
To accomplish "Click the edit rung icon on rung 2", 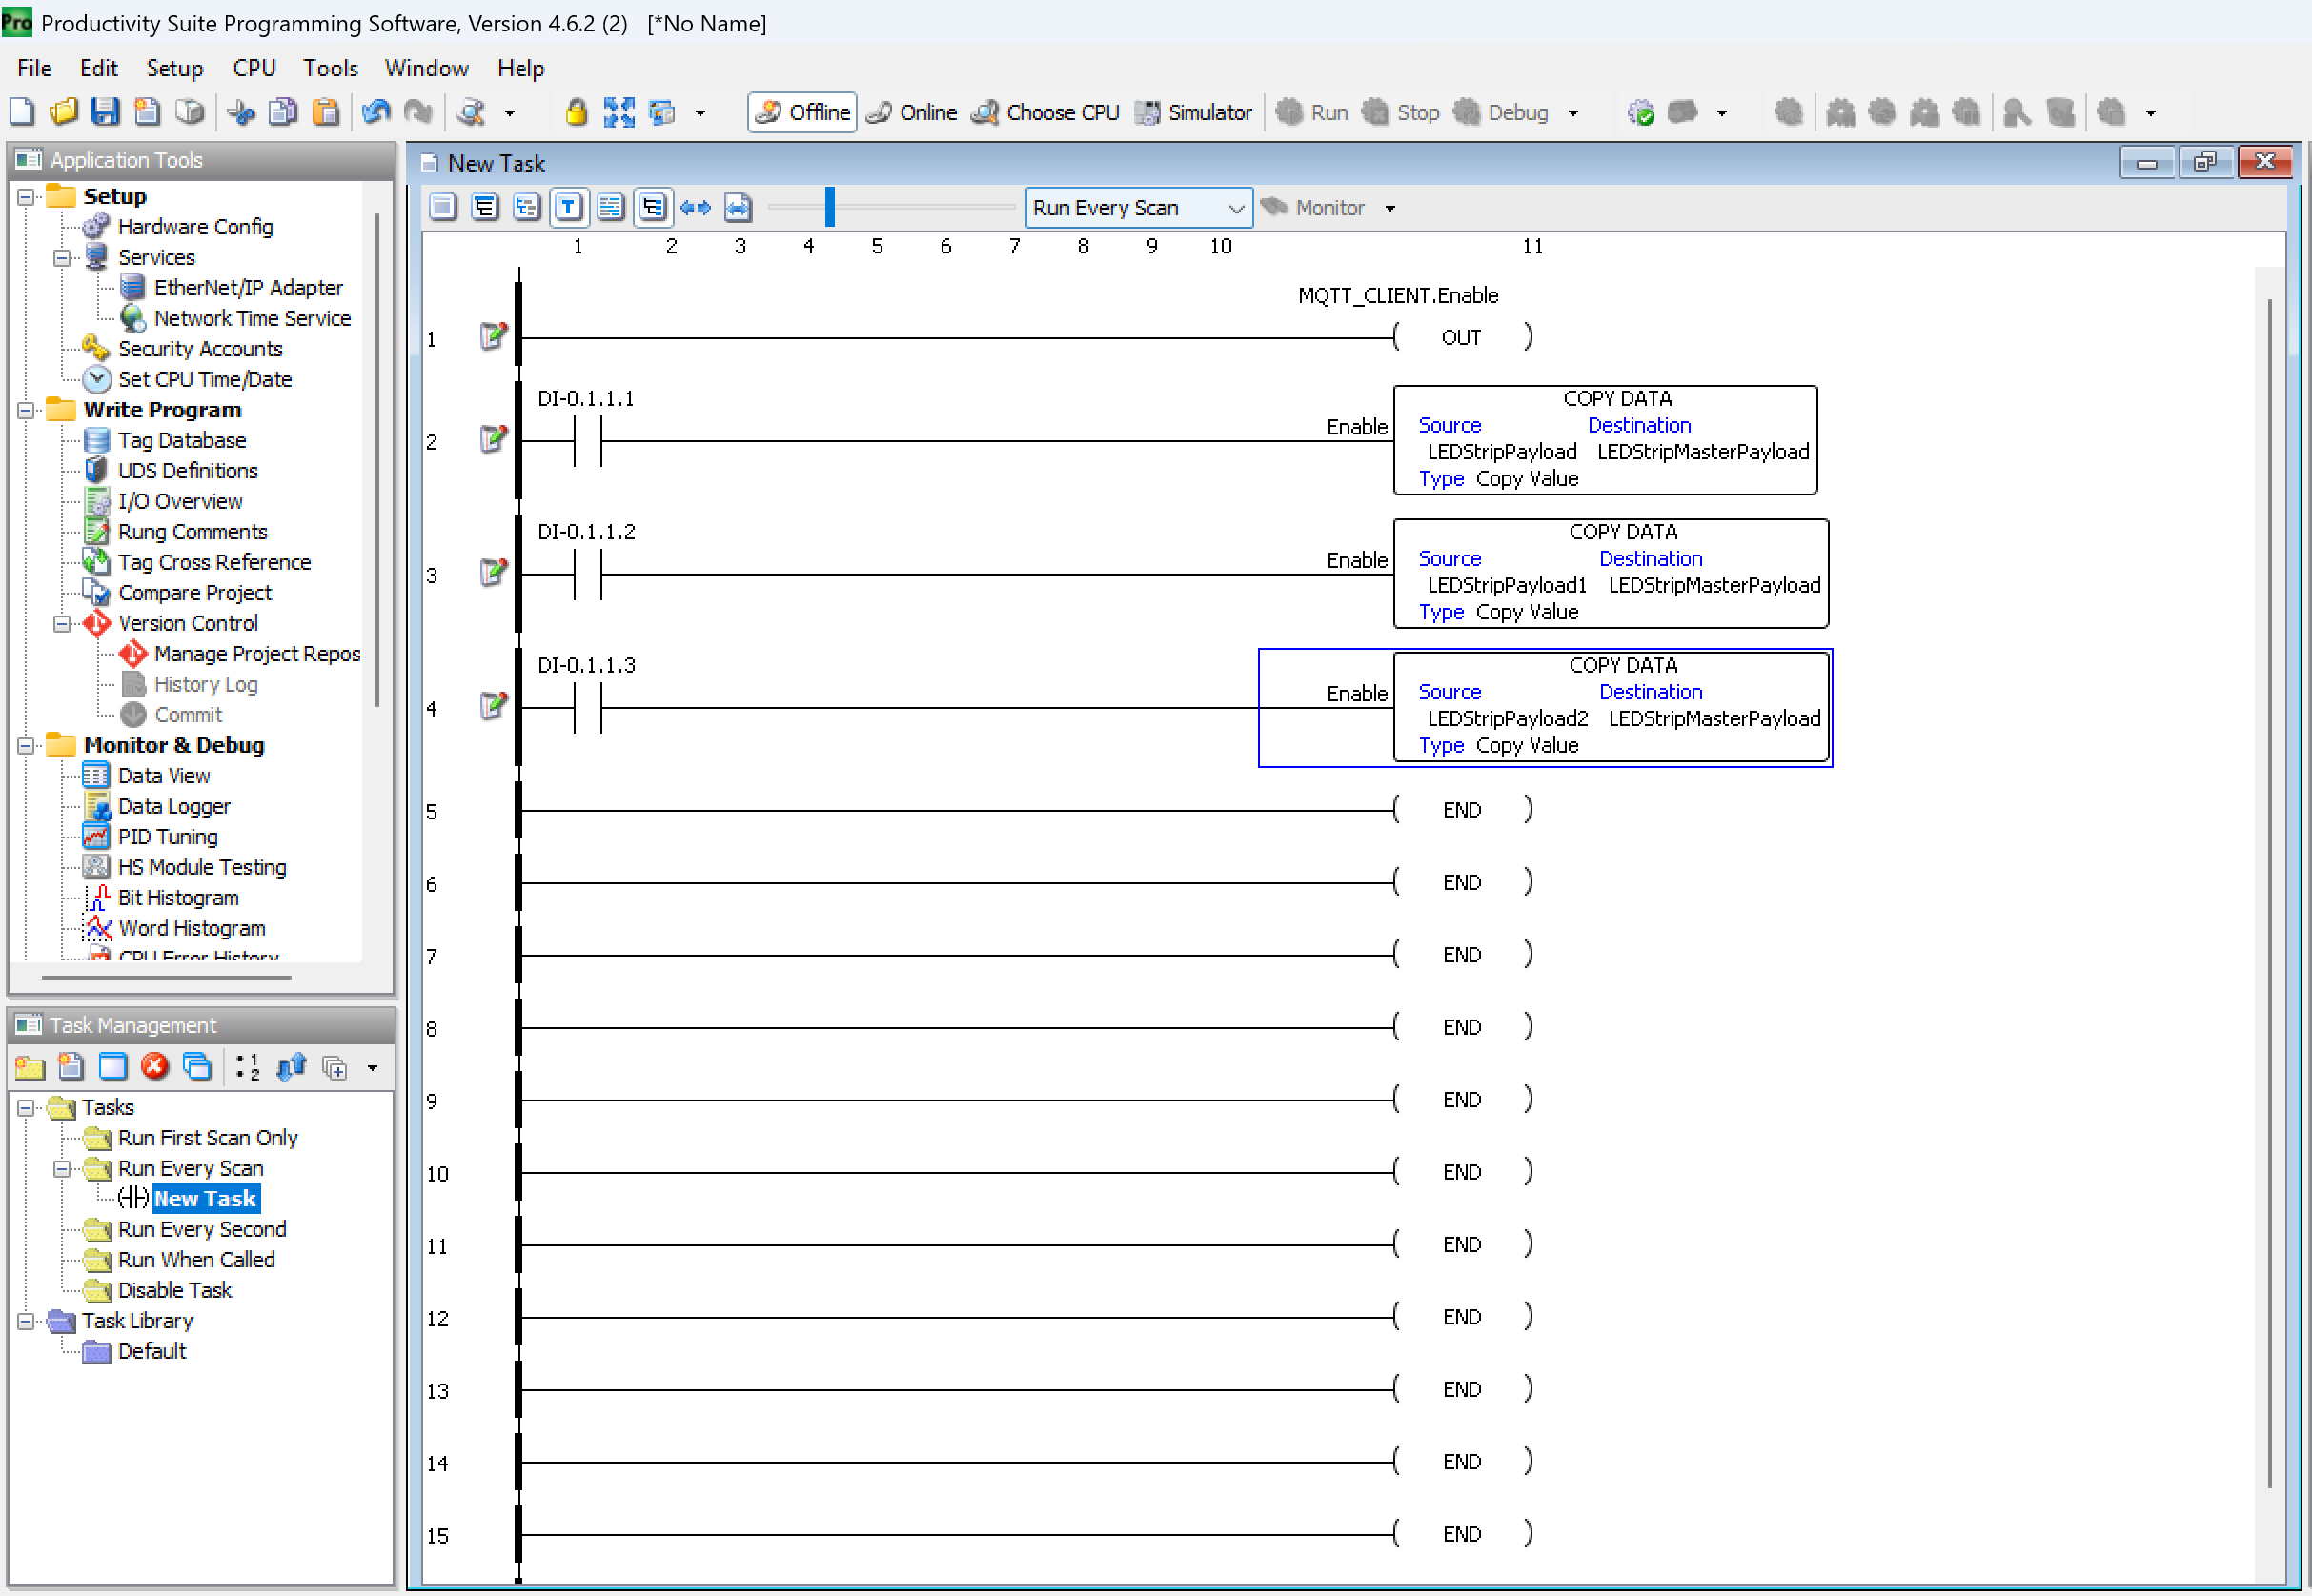I will pos(494,438).
